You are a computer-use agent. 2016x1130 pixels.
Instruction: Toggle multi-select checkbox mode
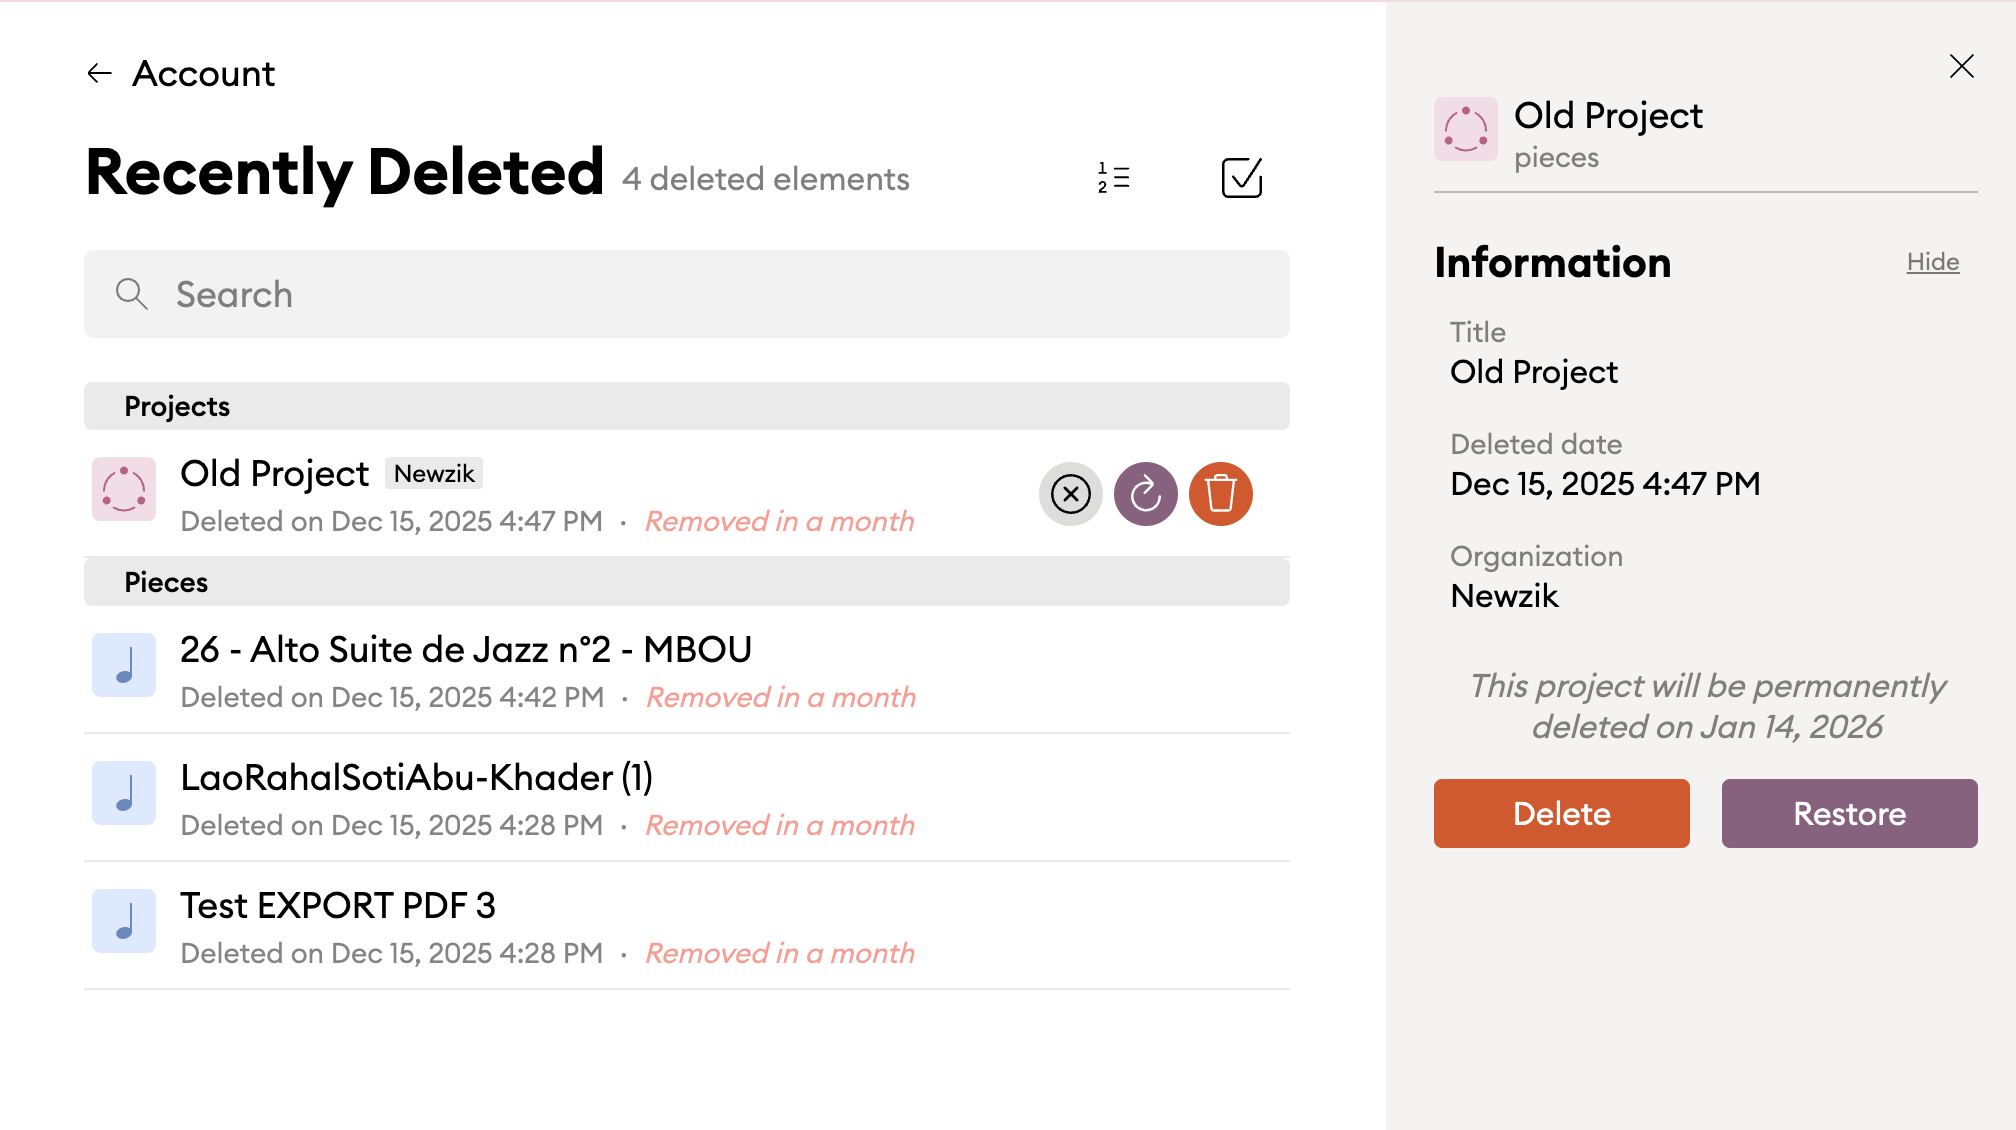tap(1241, 178)
